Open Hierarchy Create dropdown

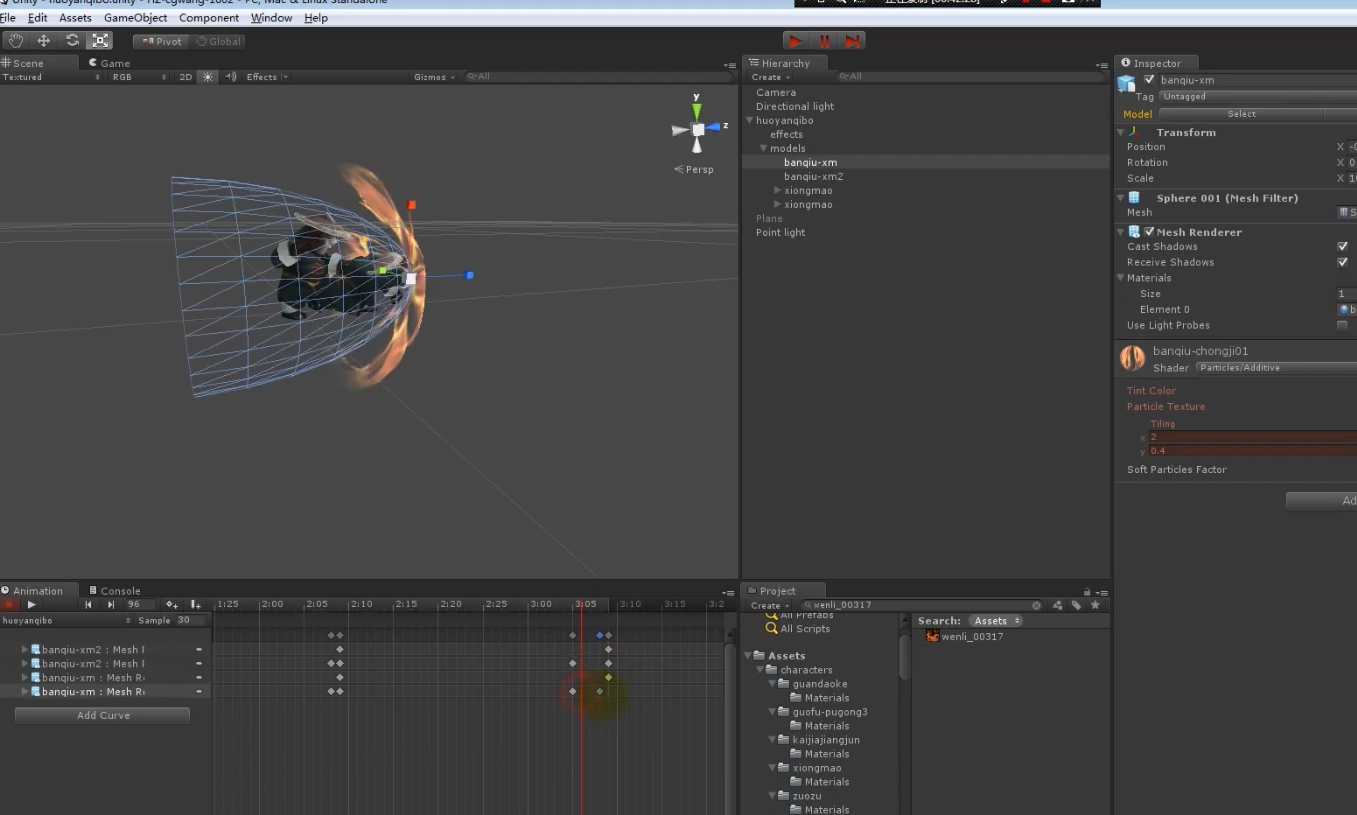770,77
